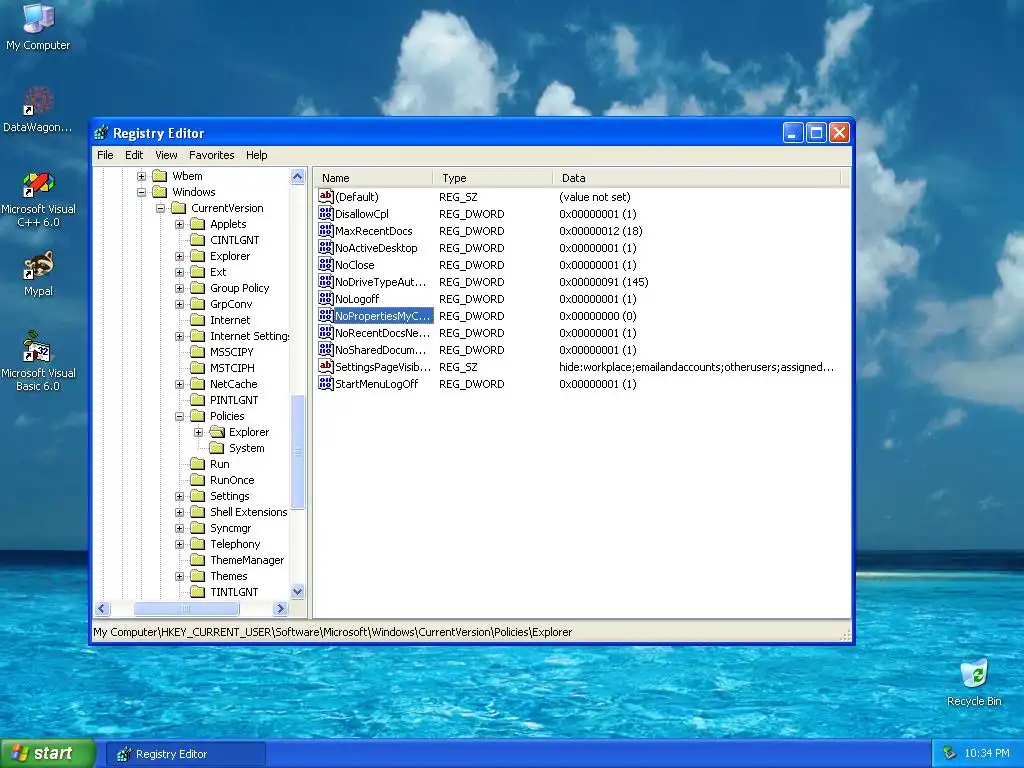Expand the Shell Extensions tree node
1024x768 pixels.
[180, 512]
